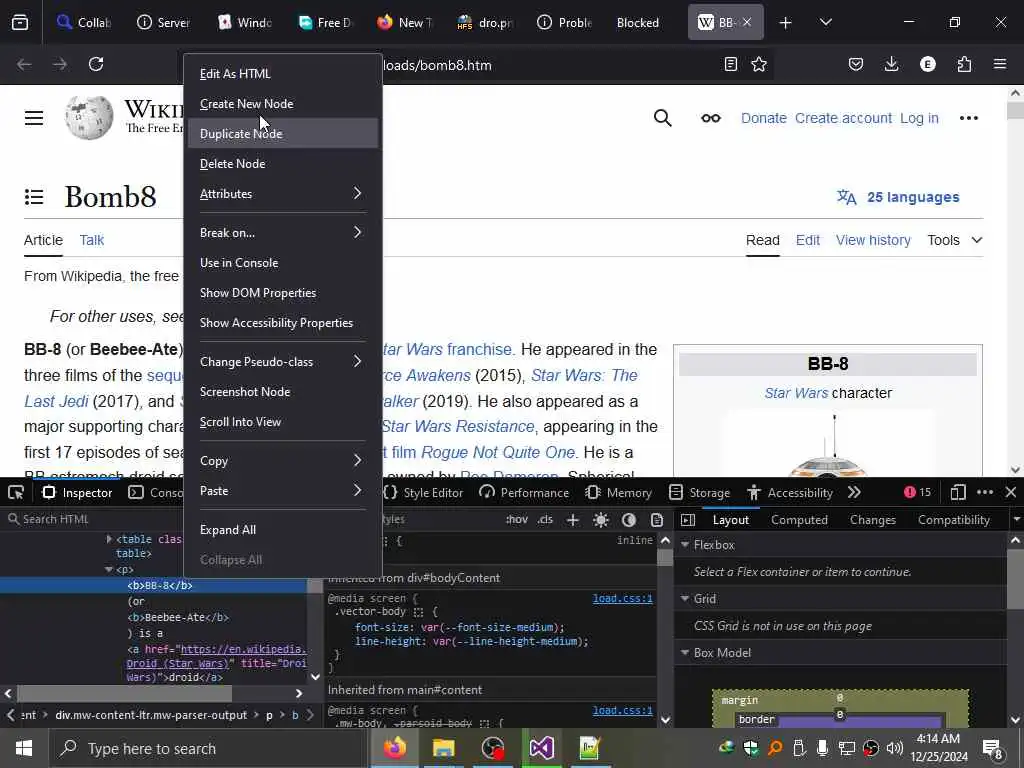
Task: Select Create New Node menu entry
Action: (283, 104)
